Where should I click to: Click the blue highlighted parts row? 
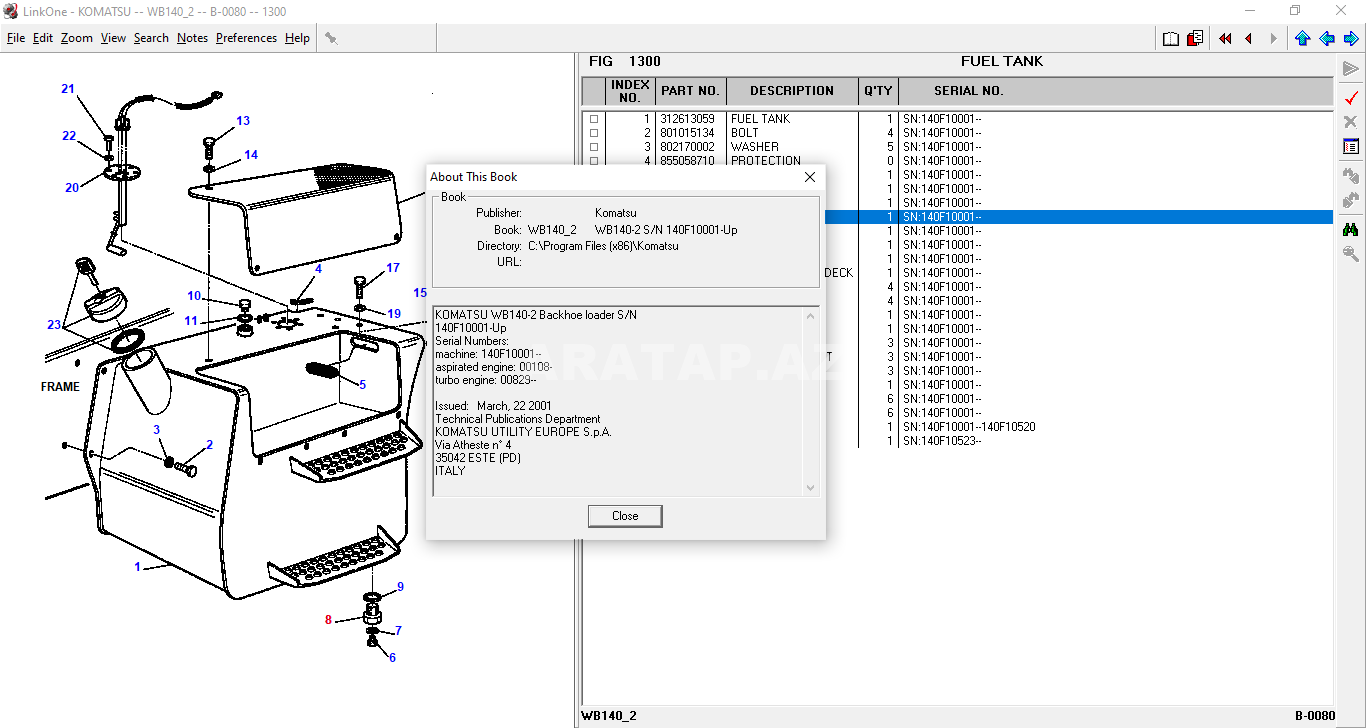point(1079,217)
